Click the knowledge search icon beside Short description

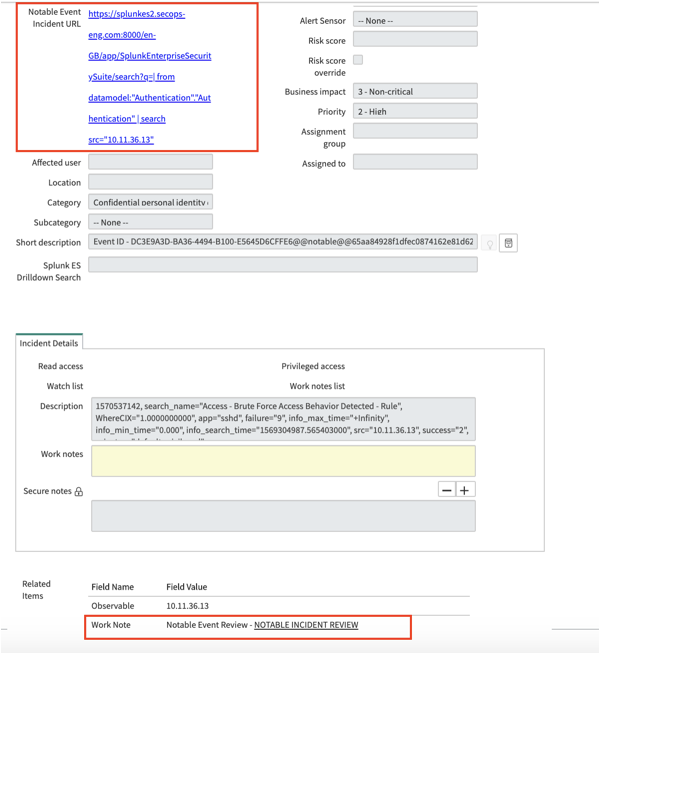(x=508, y=243)
